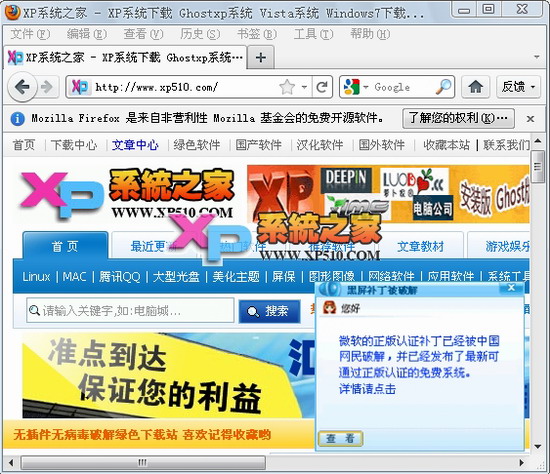Open the 反馈 dropdown button
550x474 pixels.
pyautogui.click(x=518, y=87)
